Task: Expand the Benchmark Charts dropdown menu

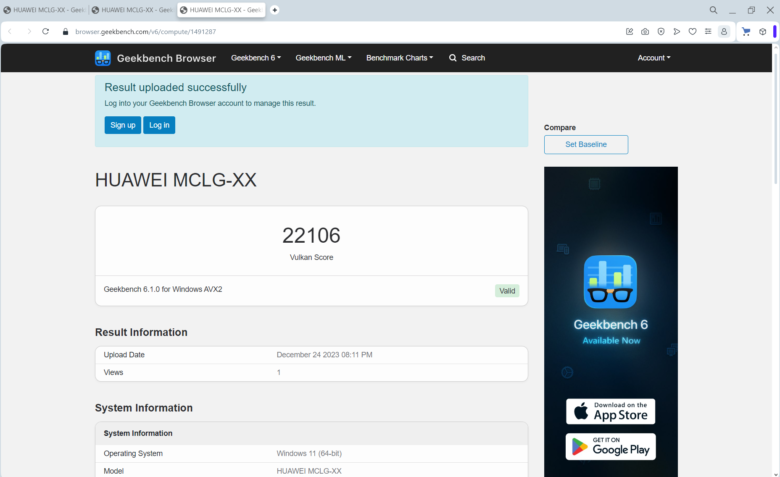Action: [x=399, y=58]
